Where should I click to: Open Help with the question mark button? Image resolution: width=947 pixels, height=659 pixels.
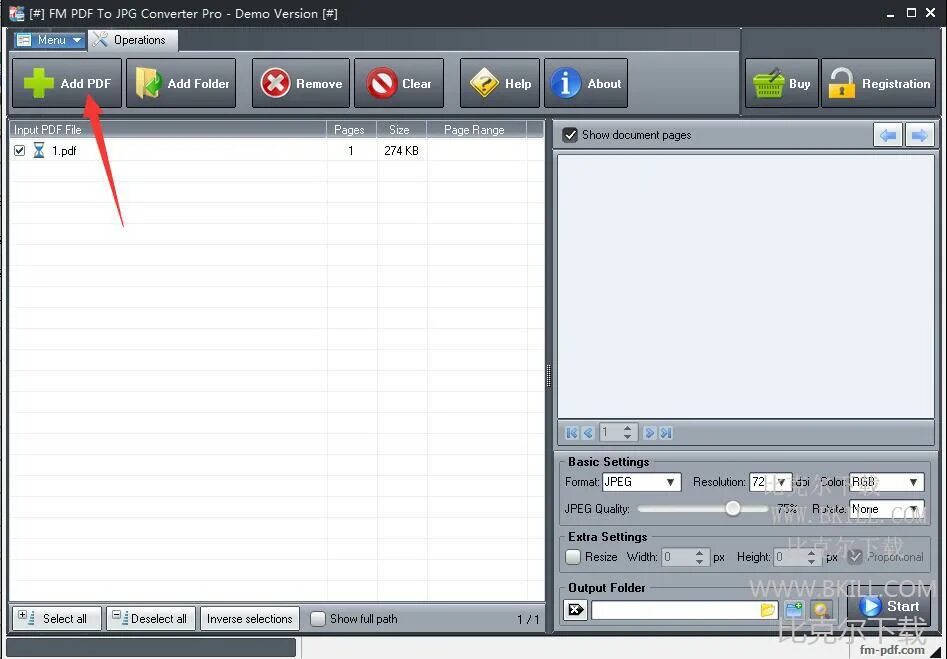[499, 83]
